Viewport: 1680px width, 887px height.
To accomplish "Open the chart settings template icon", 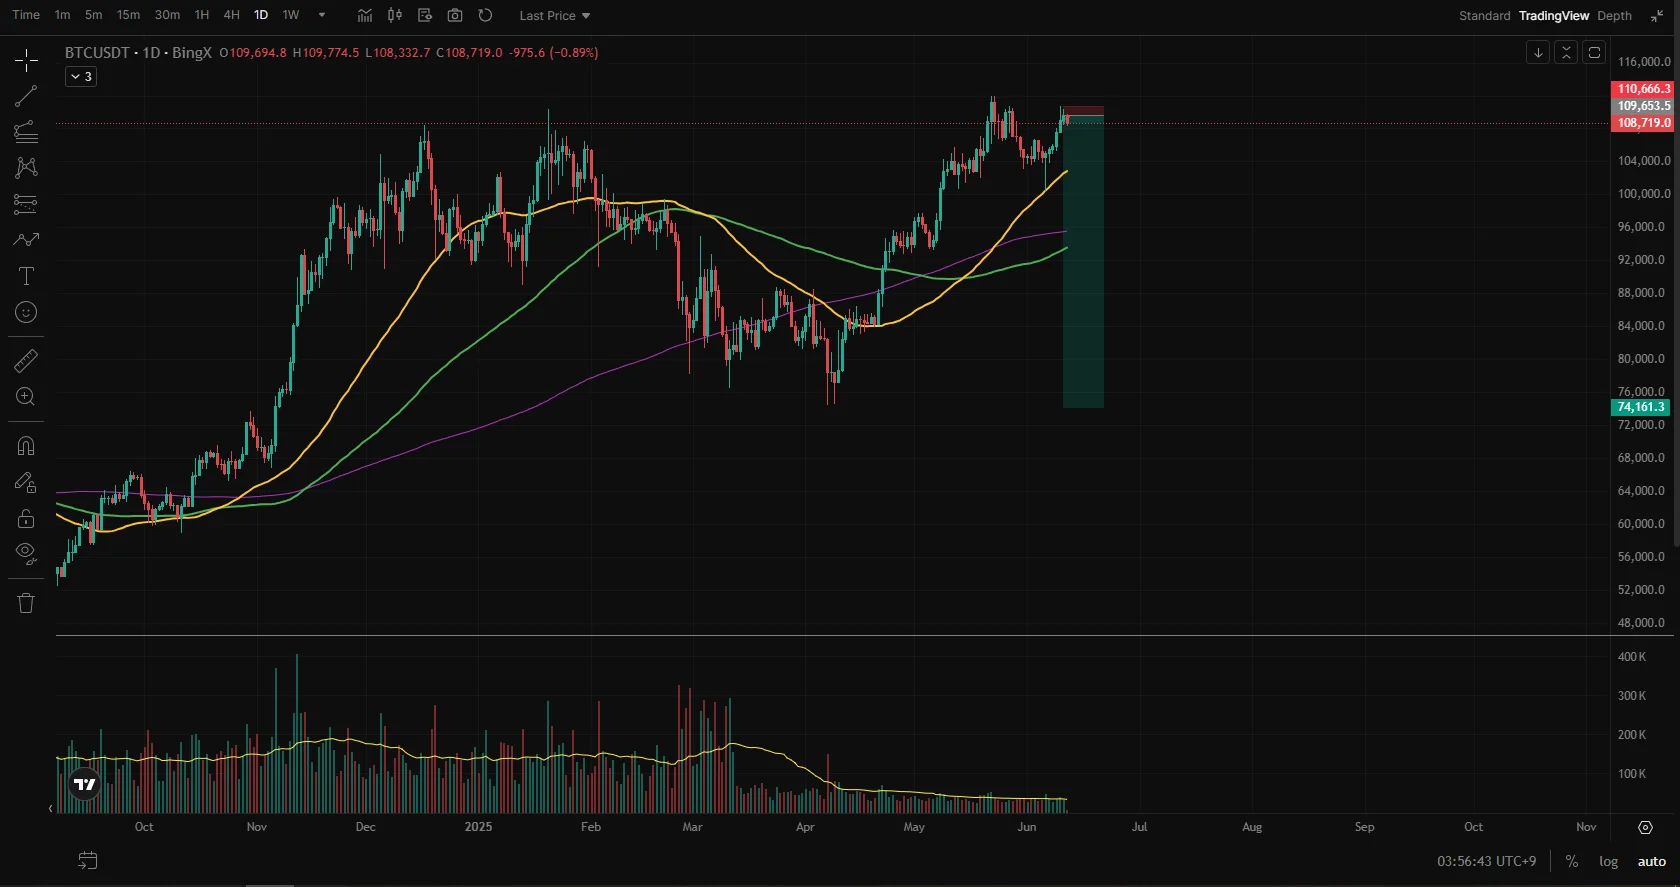I will click(x=425, y=15).
